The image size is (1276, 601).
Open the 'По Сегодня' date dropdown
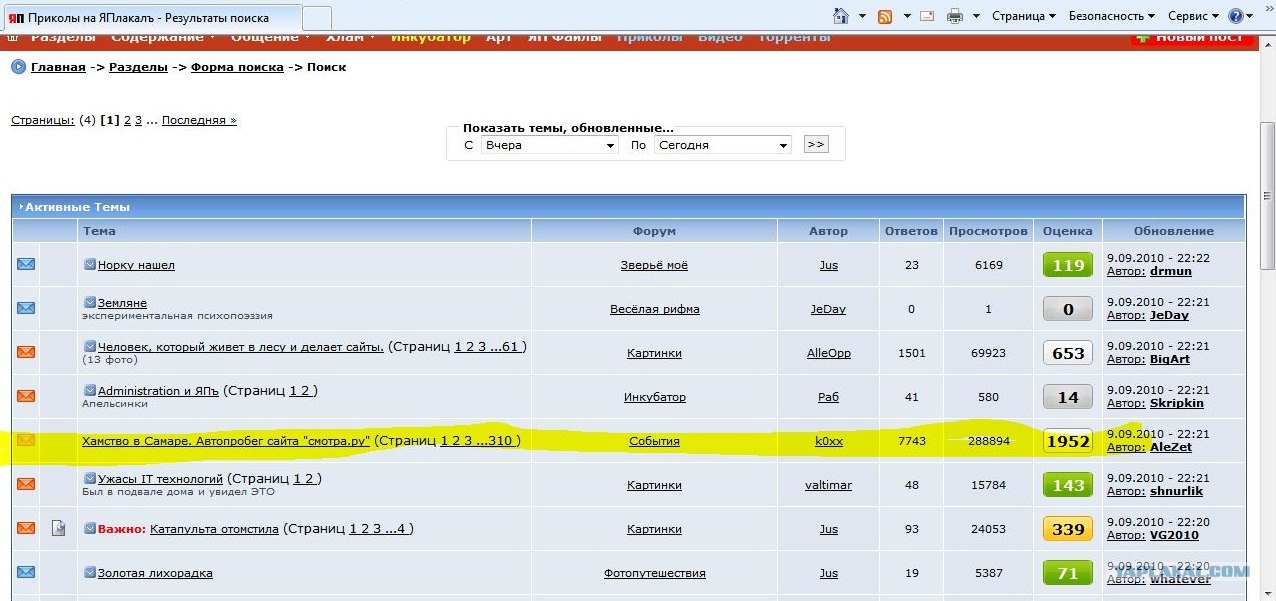pyautogui.click(x=723, y=145)
